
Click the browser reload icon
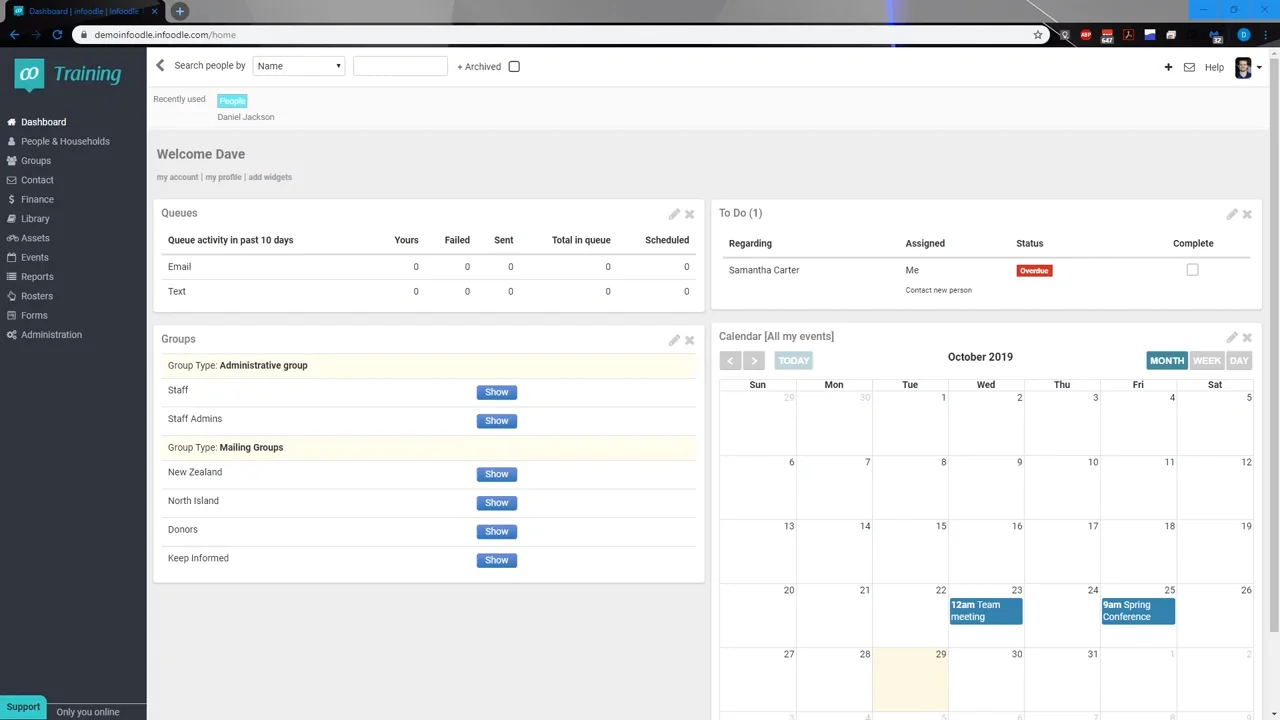click(x=57, y=34)
